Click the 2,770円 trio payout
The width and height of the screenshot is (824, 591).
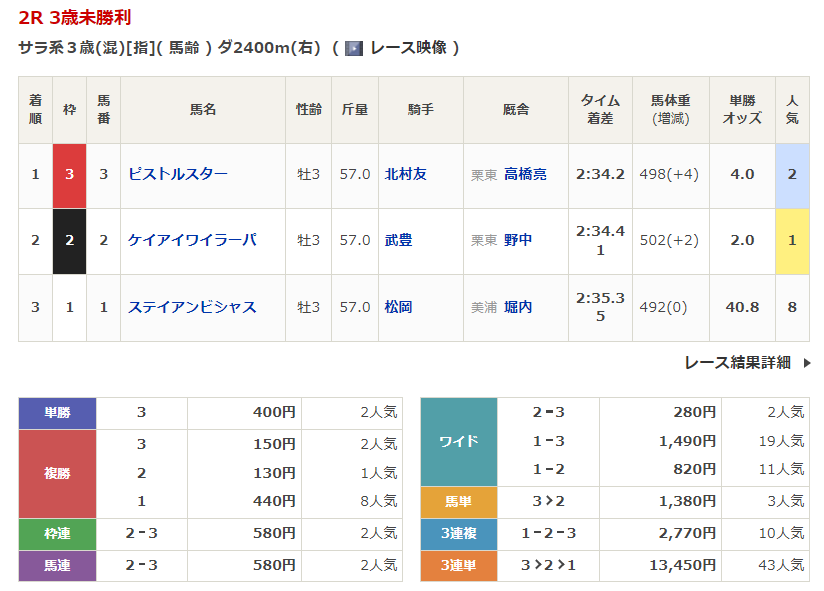[687, 534]
